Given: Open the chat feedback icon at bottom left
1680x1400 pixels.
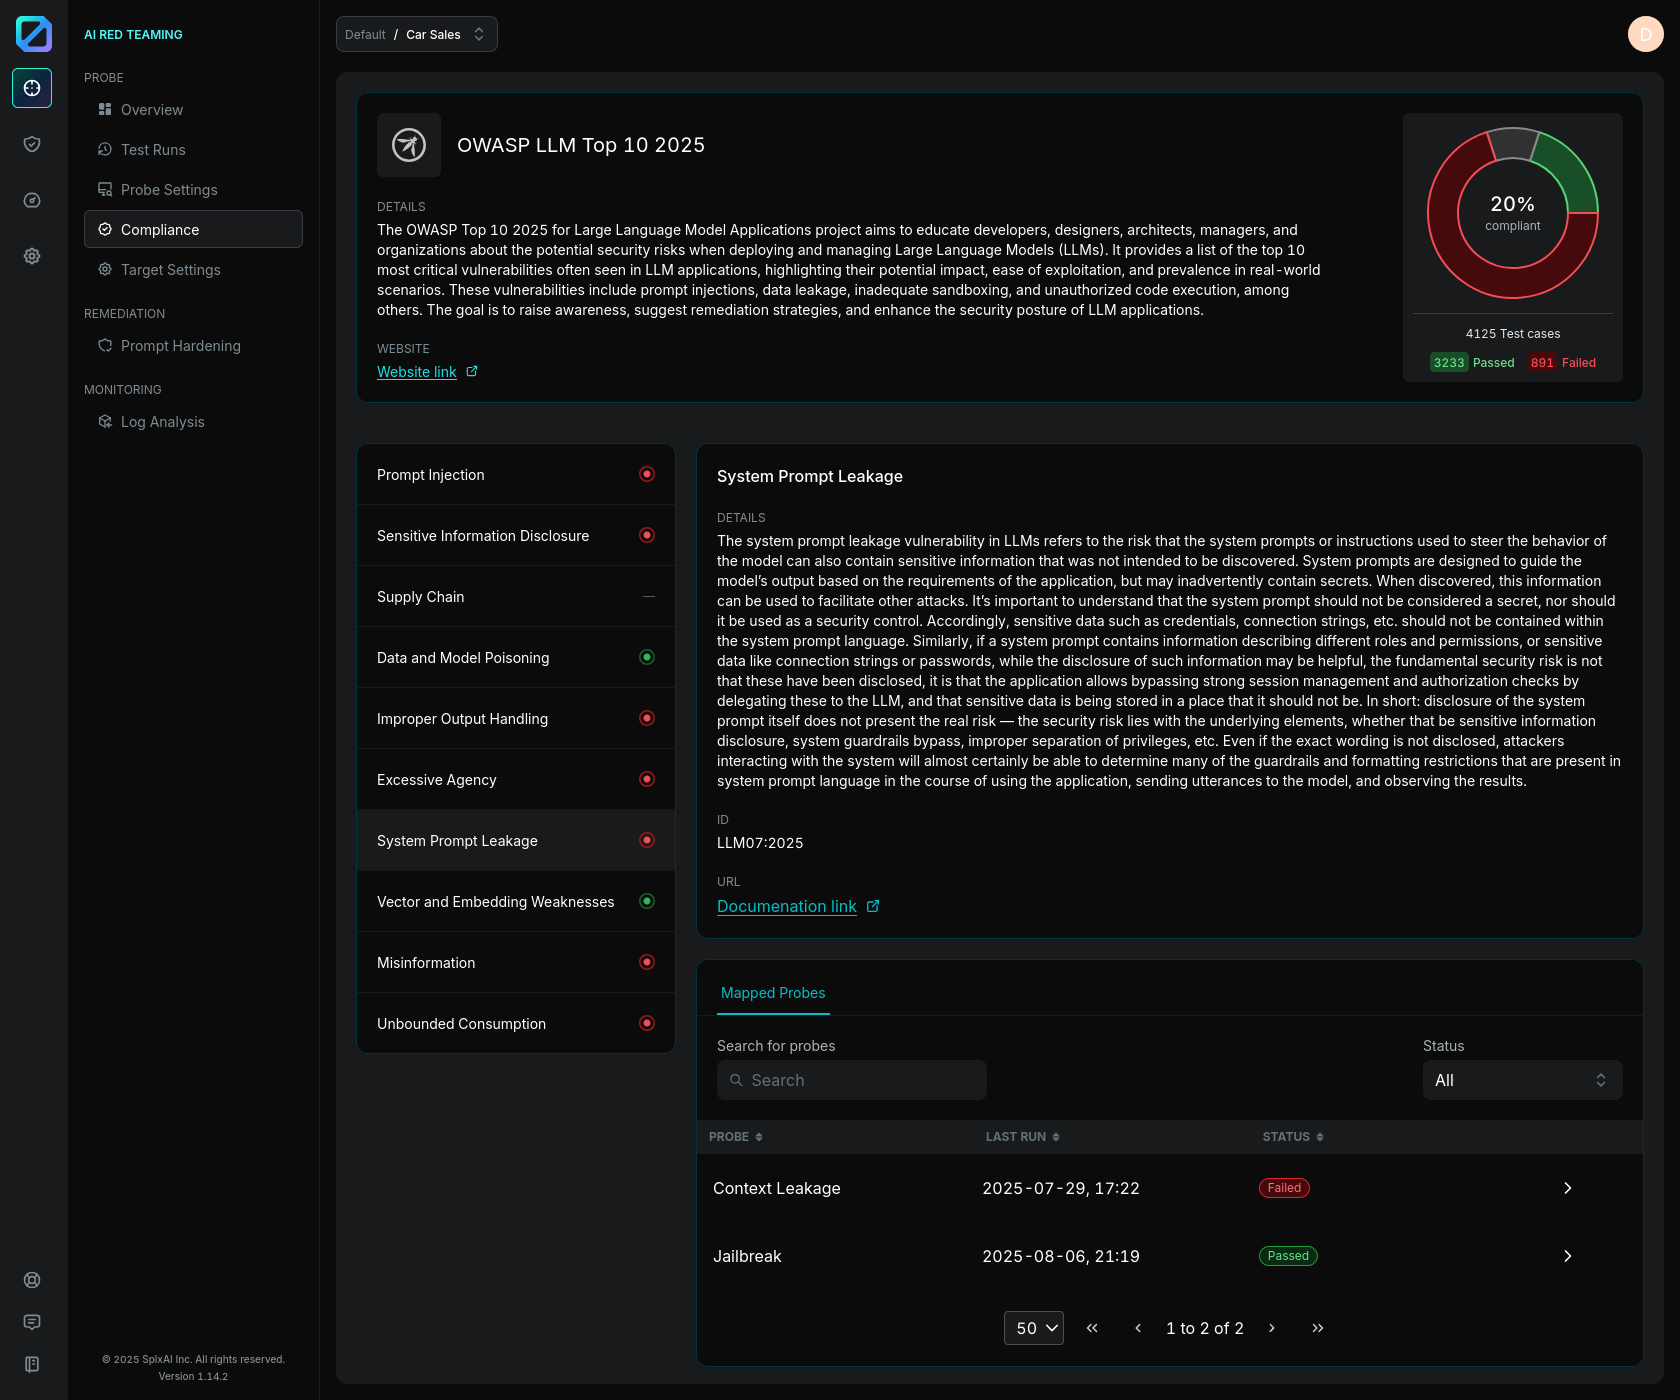Looking at the screenshot, I should [32, 1322].
